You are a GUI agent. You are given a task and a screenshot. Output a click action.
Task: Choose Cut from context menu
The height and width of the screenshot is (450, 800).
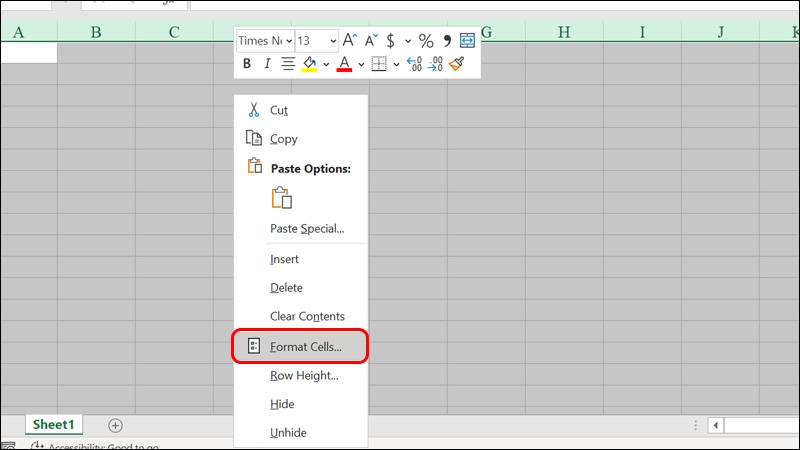(x=301, y=110)
